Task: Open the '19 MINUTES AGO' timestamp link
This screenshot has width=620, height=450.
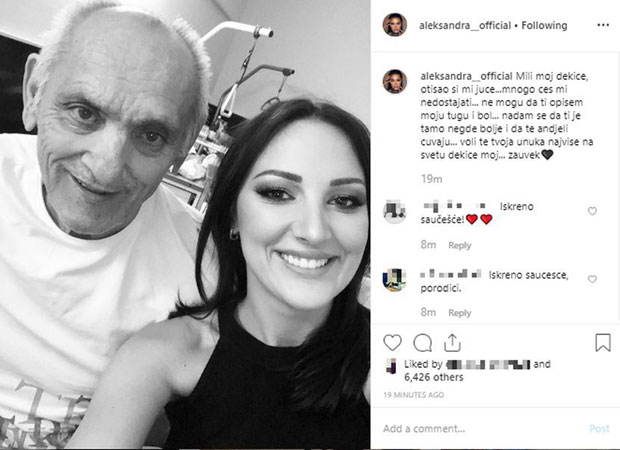Action: (414, 395)
